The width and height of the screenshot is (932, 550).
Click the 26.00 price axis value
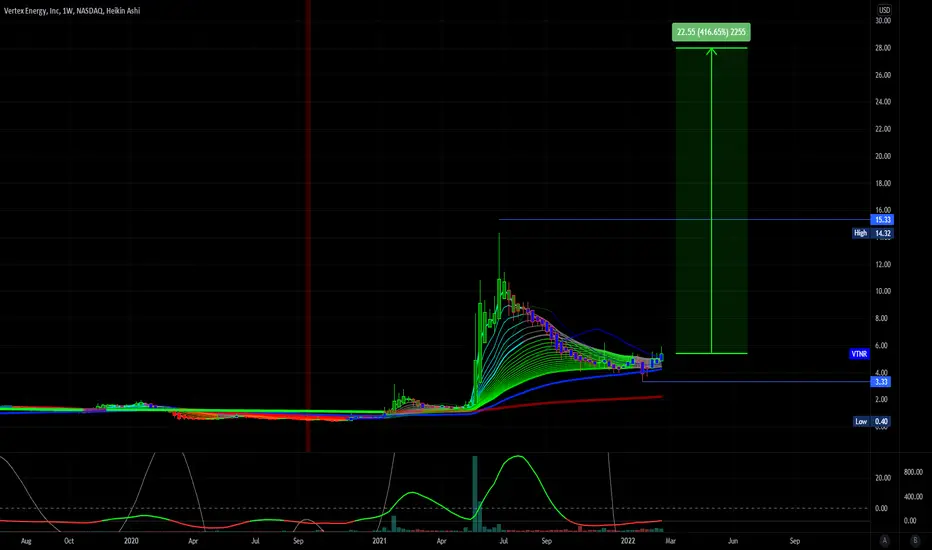[x=883, y=75]
